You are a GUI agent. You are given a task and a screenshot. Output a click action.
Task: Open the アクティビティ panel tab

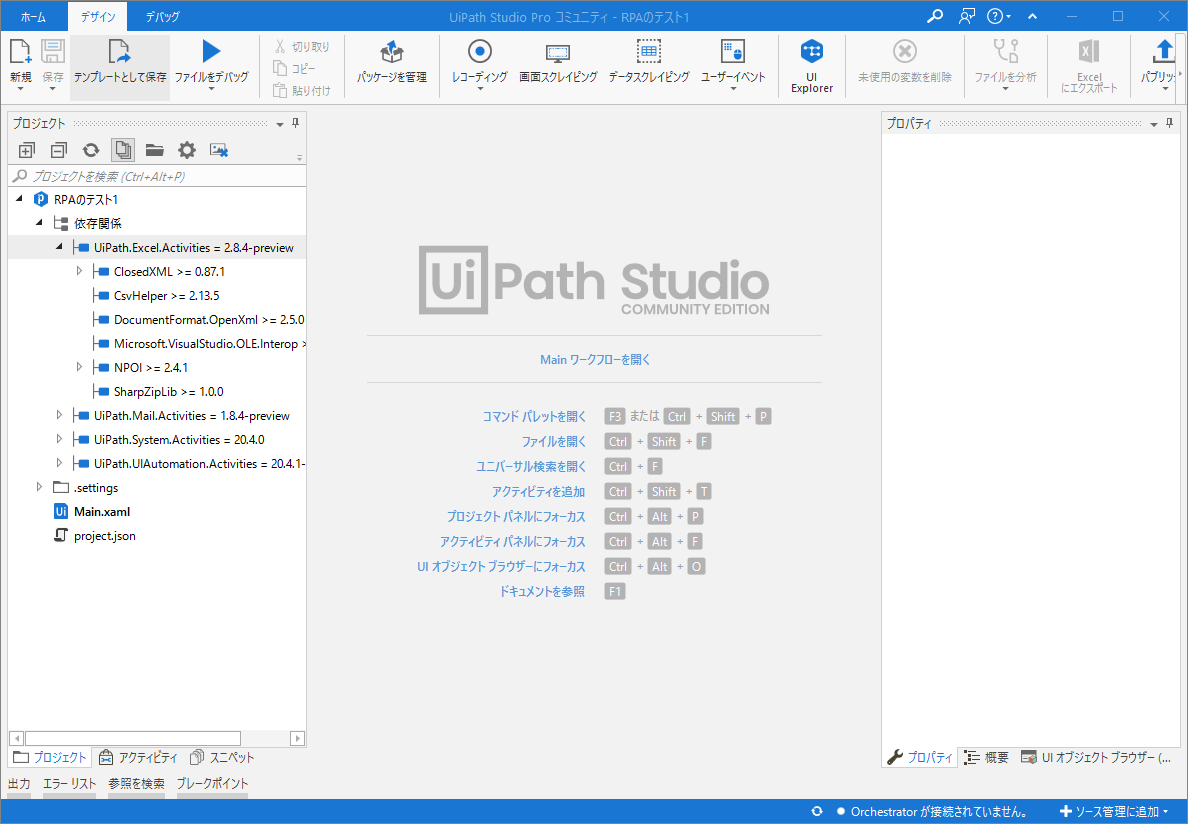pyautogui.click(x=139, y=757)
